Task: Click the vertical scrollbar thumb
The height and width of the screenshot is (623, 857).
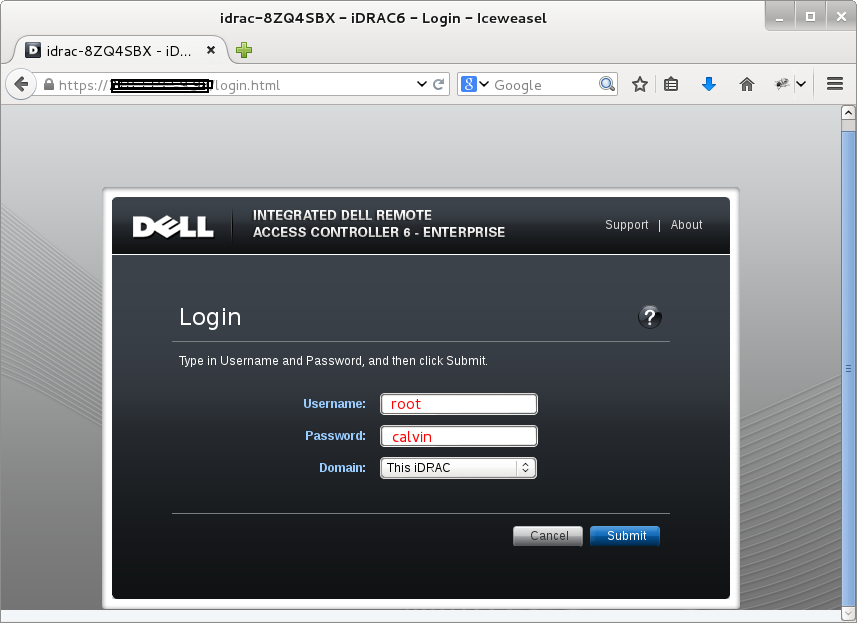Action: (848, 368)
